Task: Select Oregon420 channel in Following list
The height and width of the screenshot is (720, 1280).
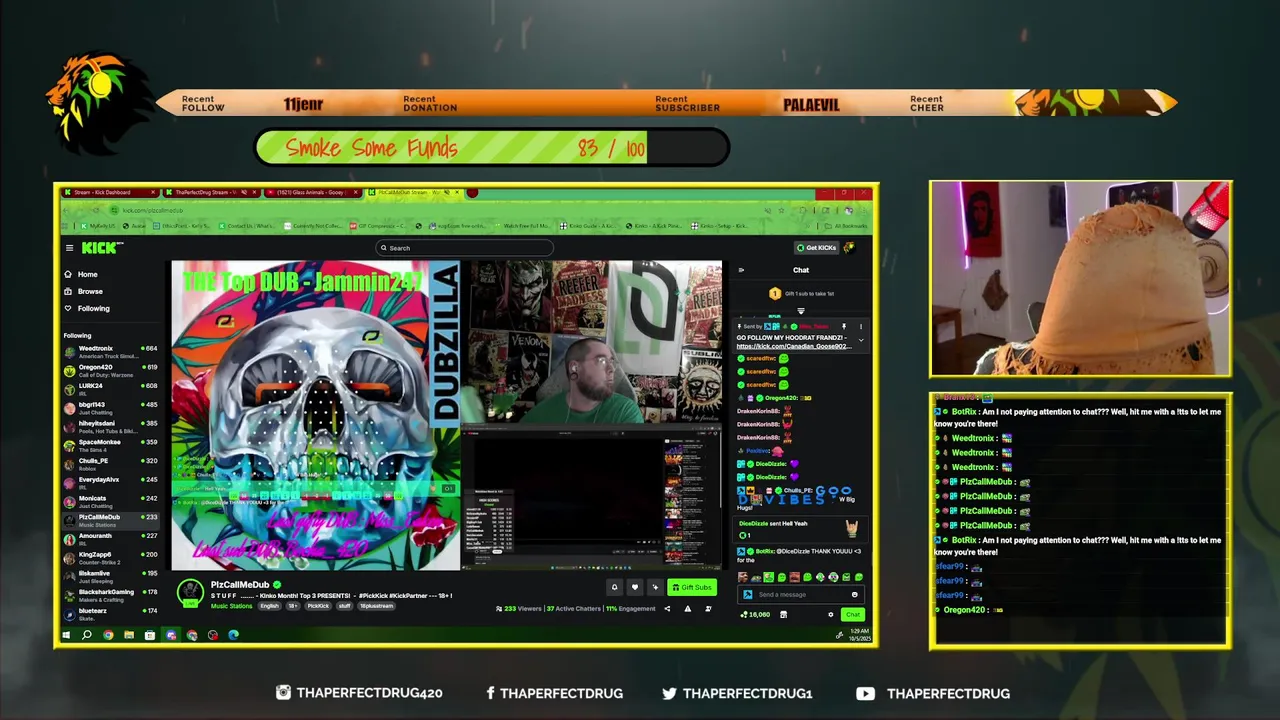Action: (111, 370)
